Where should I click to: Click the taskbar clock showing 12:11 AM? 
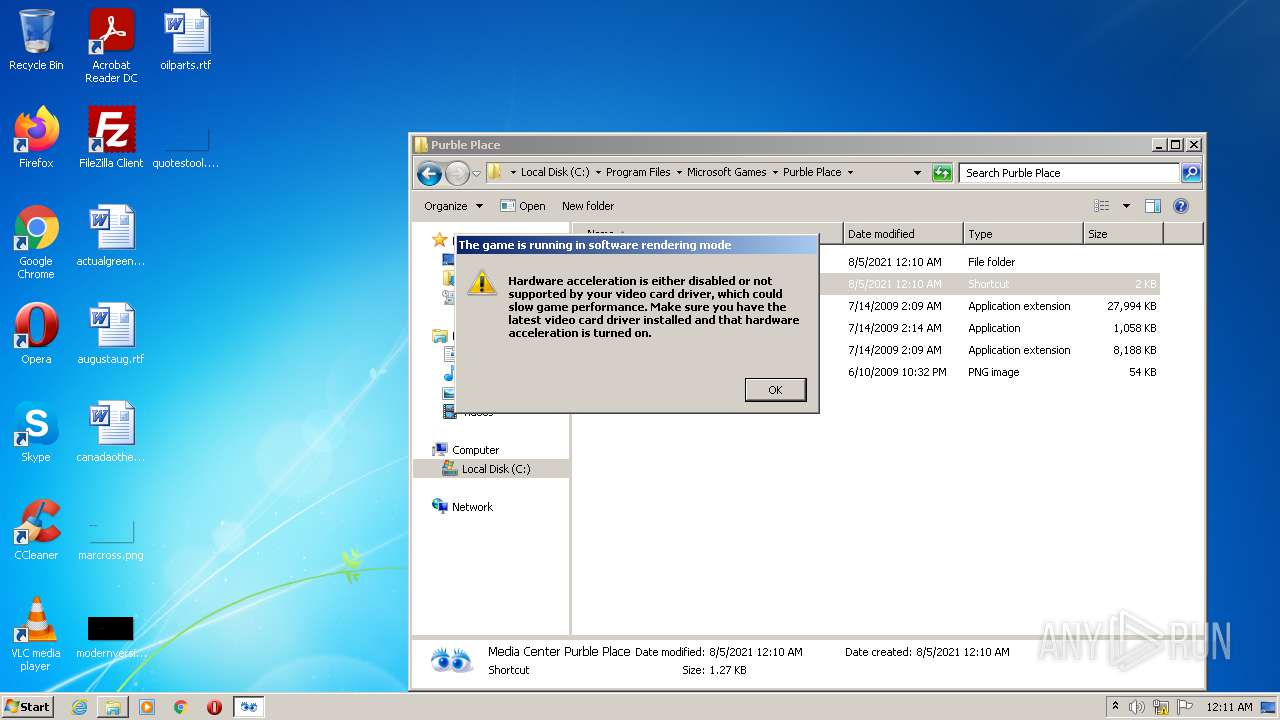(x=1229, y=707)
